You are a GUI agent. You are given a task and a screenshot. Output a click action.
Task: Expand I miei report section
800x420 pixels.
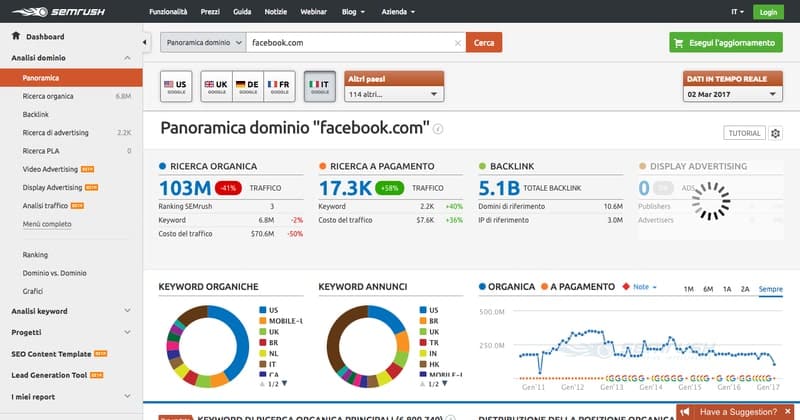[71, 397]
